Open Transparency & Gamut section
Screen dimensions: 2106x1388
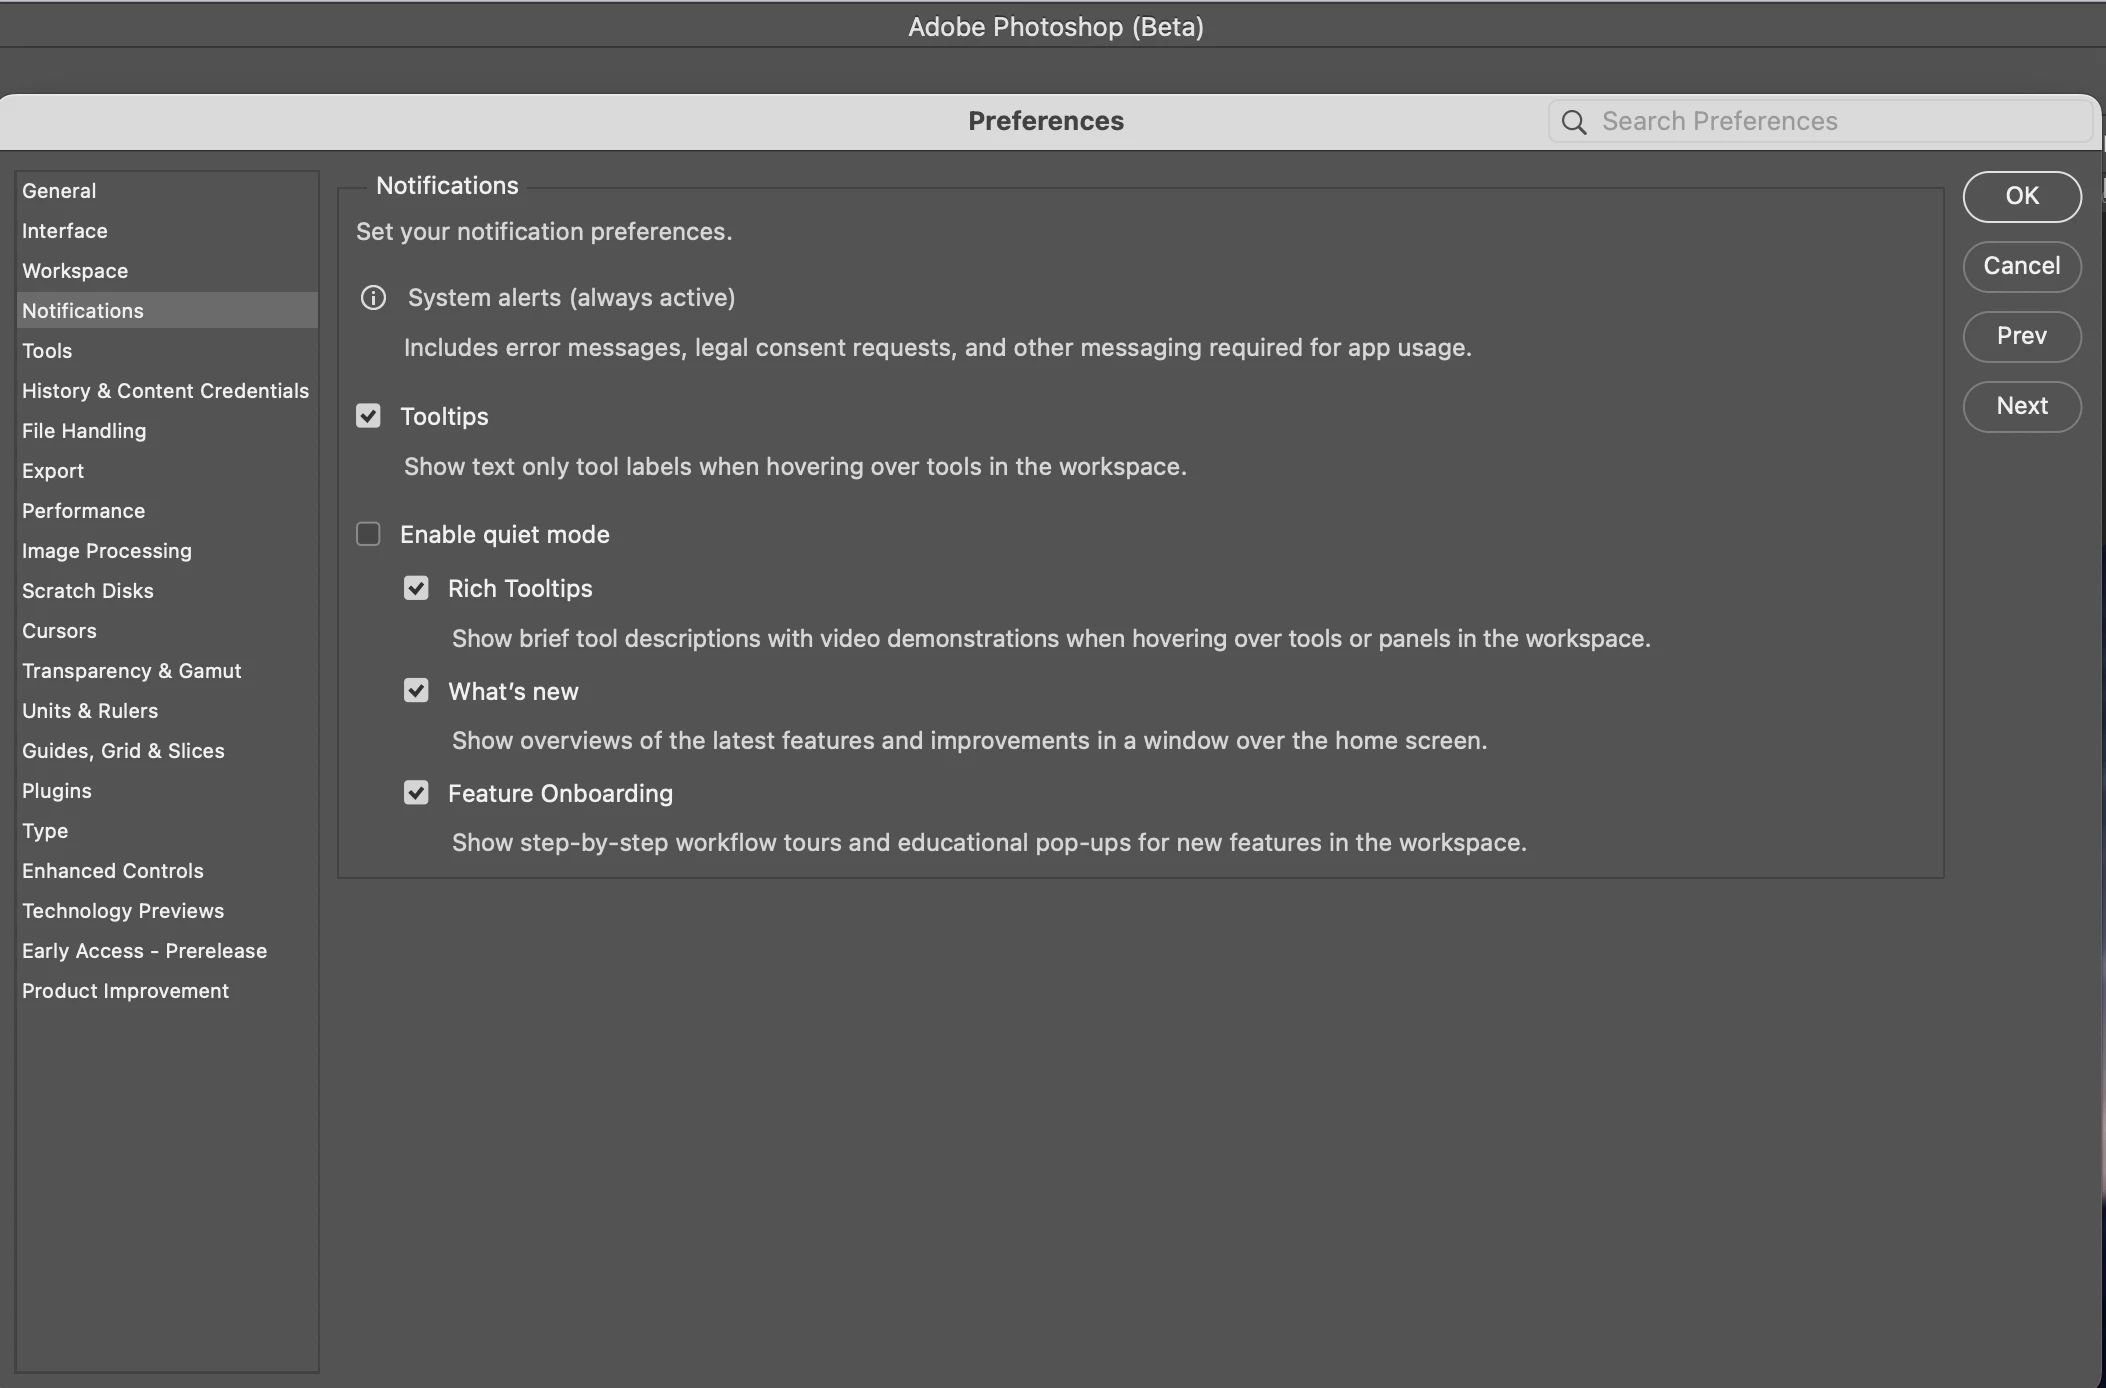pos(167,671)
